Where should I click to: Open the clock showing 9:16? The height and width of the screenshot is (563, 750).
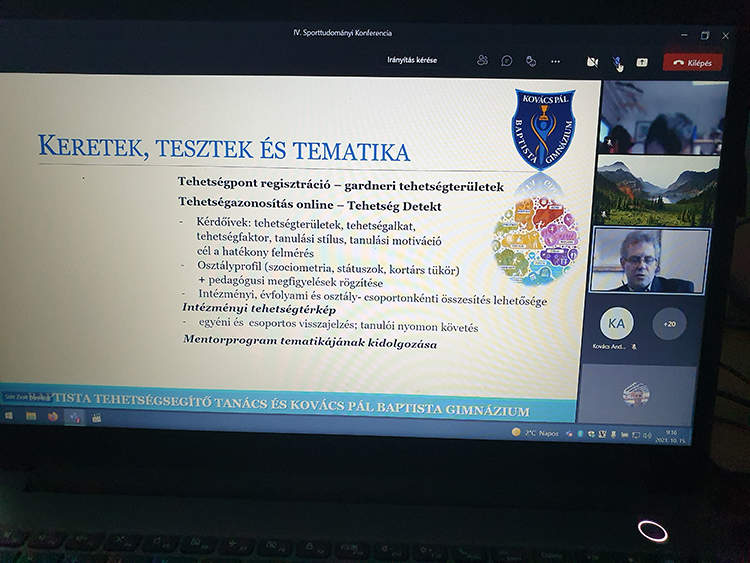[x=671, y=436]
